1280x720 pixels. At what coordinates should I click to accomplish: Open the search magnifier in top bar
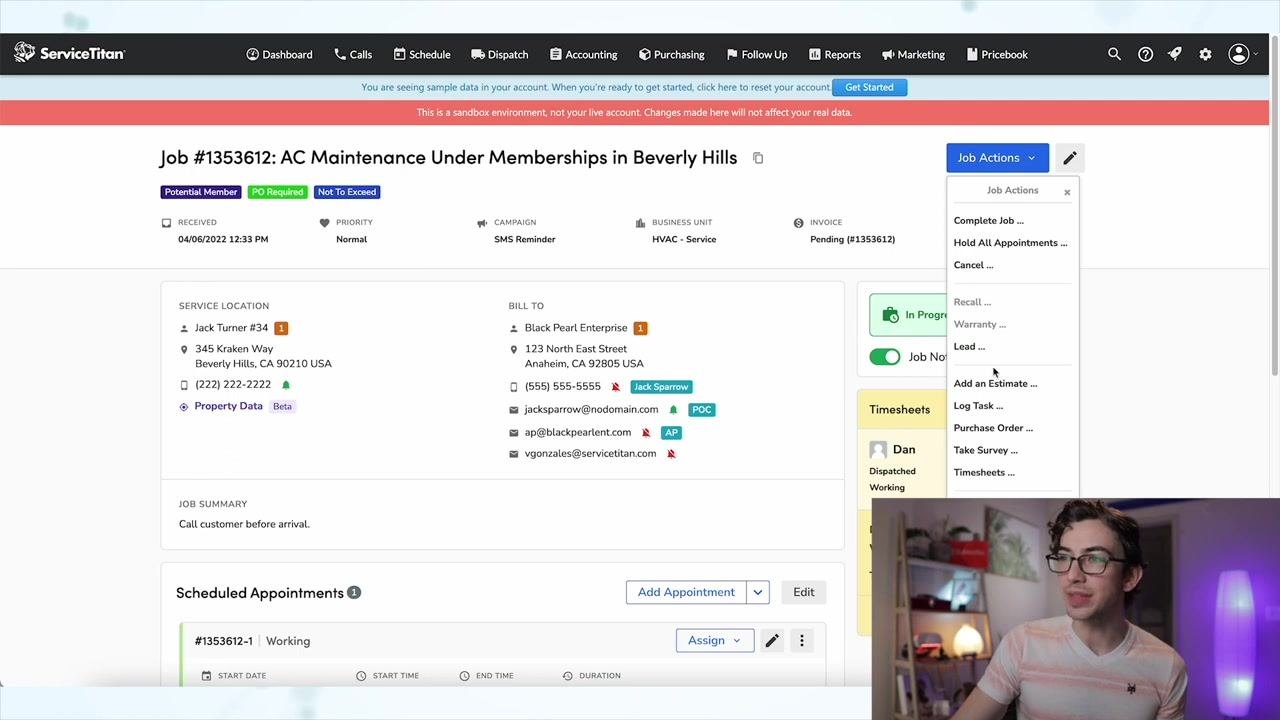pyautogui.click(x=1114, y=54)
